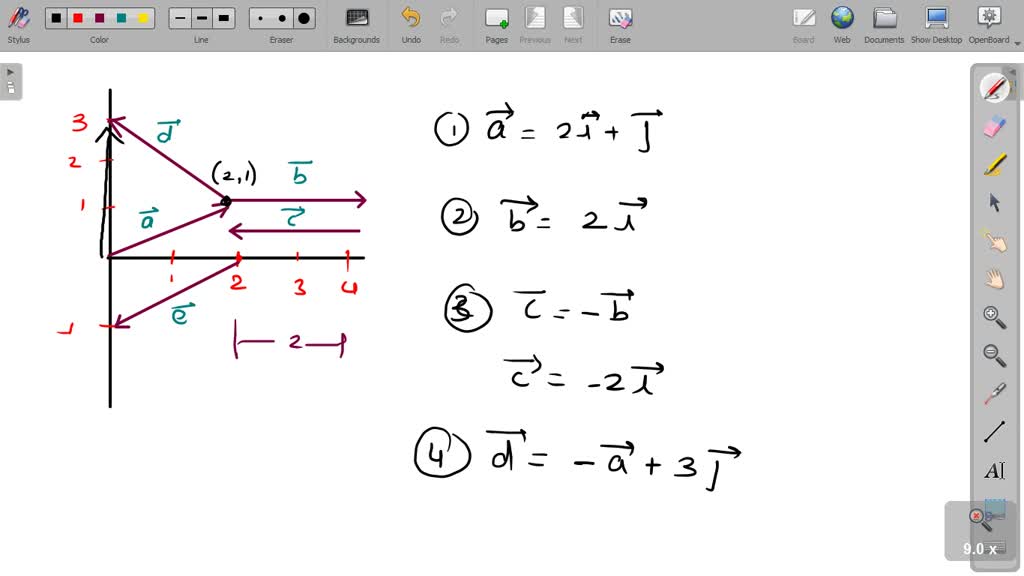
Task: Expand the left side panel
Action: [x=10, y=71]
